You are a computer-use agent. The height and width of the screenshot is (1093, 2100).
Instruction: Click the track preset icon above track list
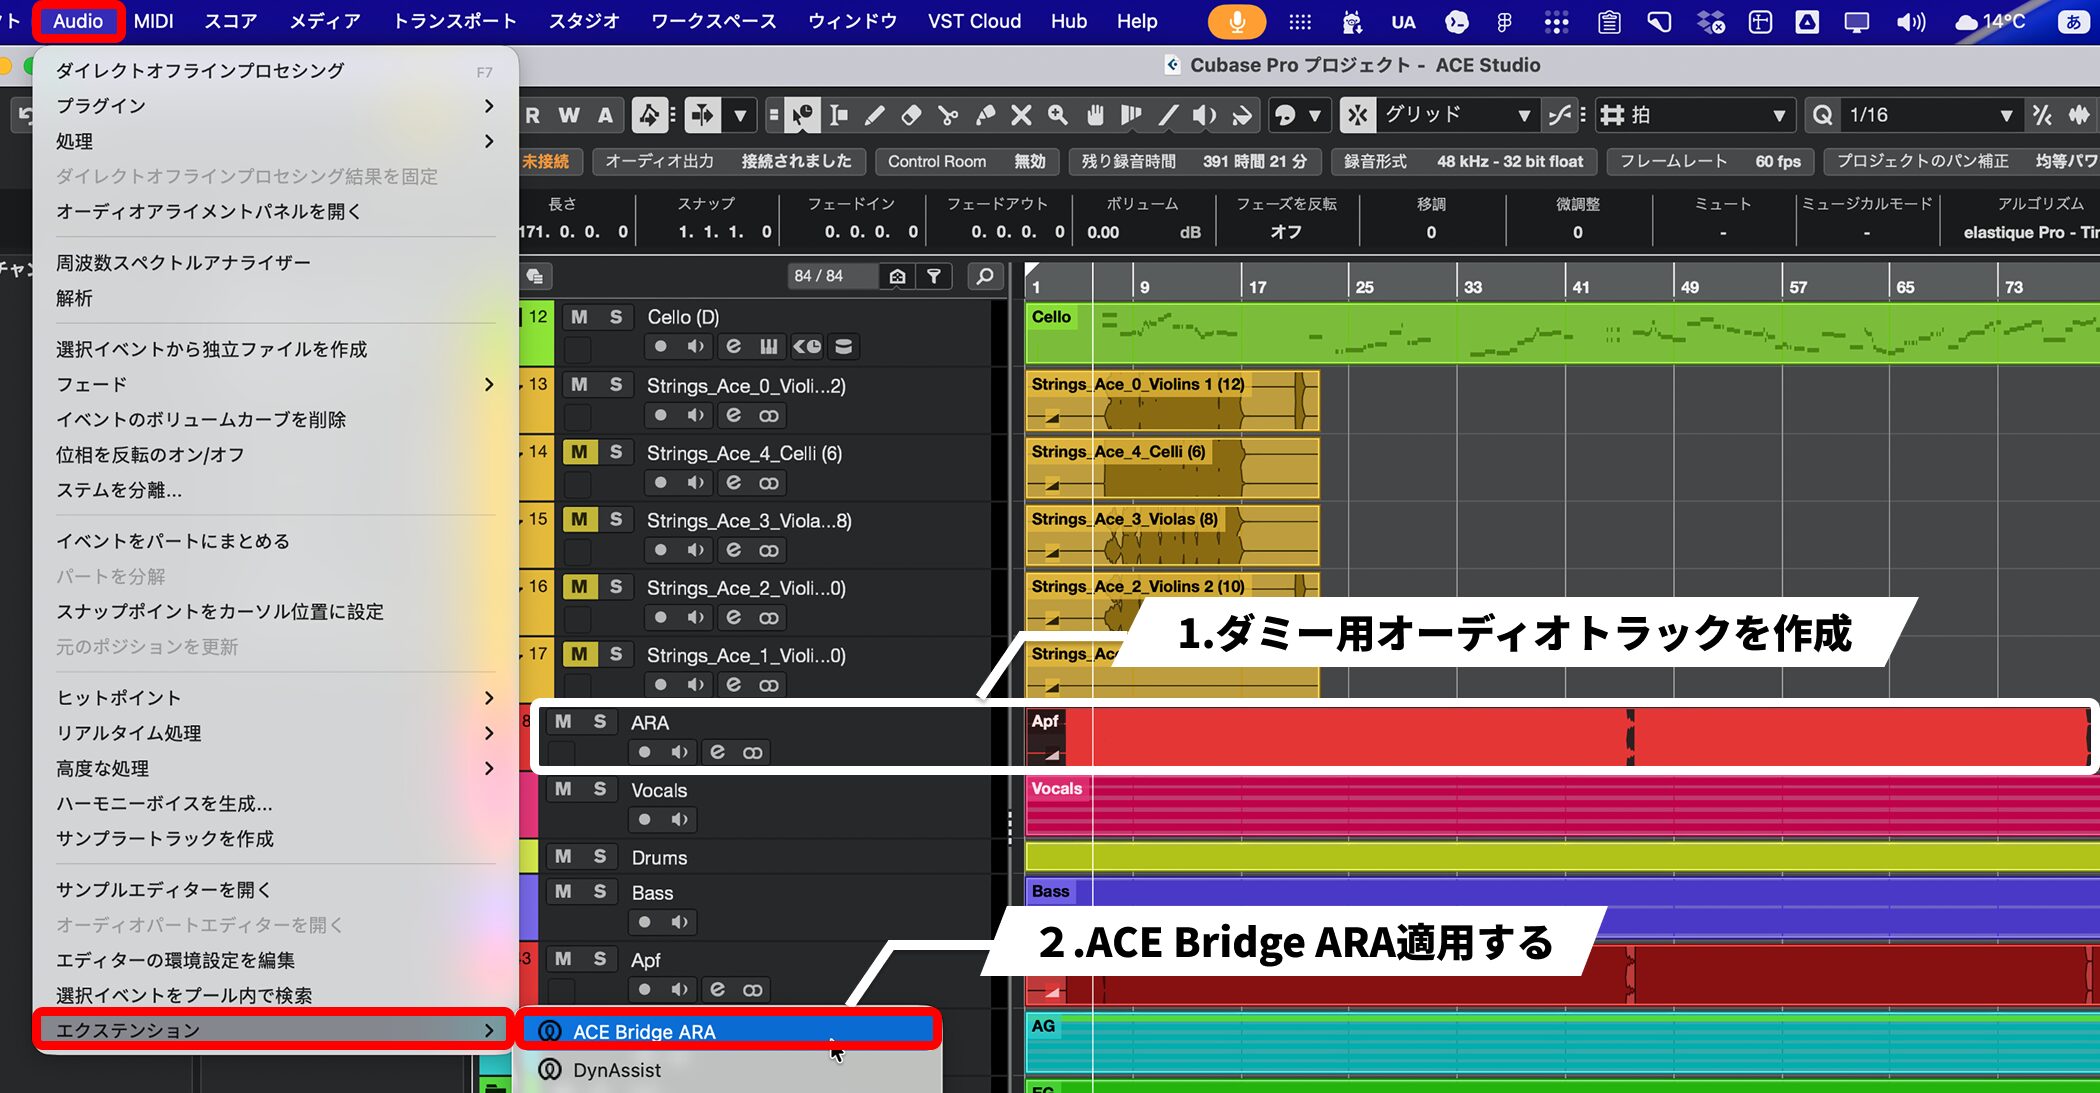535,276
